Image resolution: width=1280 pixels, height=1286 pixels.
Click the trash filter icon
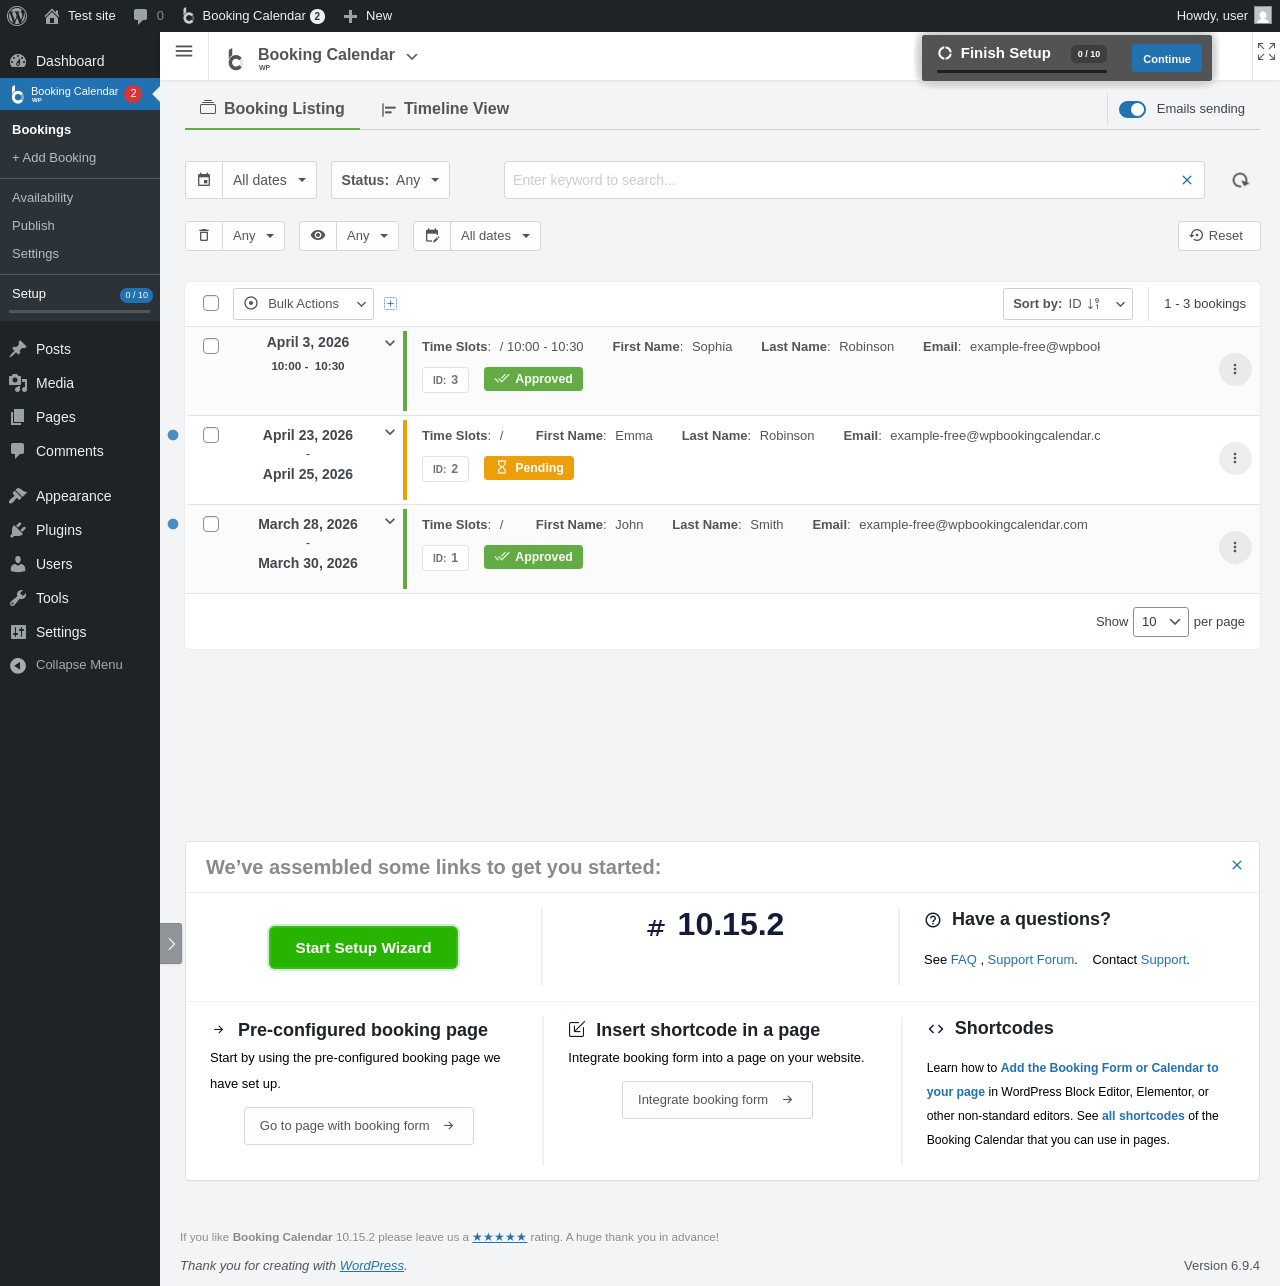click(204, 235)
